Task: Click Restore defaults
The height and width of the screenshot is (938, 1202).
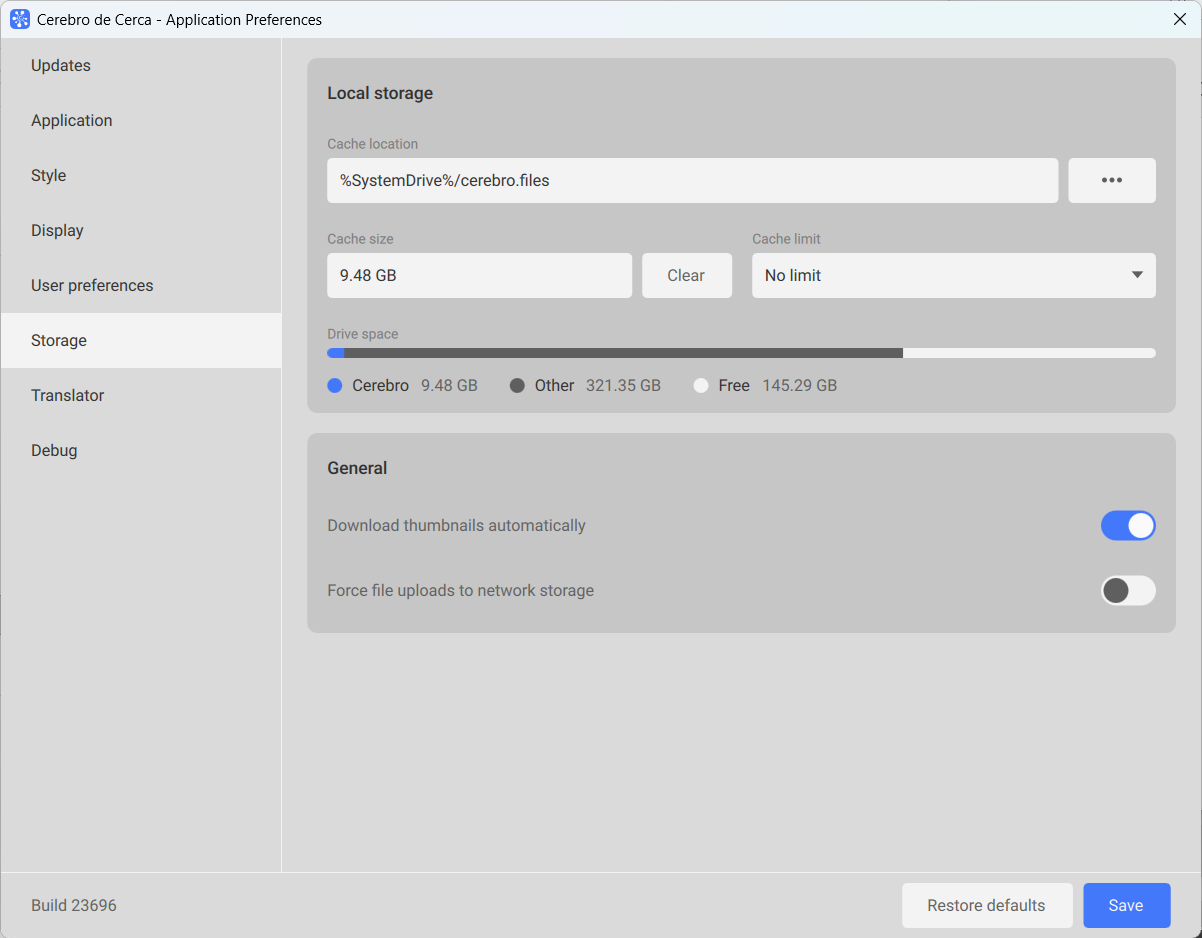Action: click(x=986, y=906)
